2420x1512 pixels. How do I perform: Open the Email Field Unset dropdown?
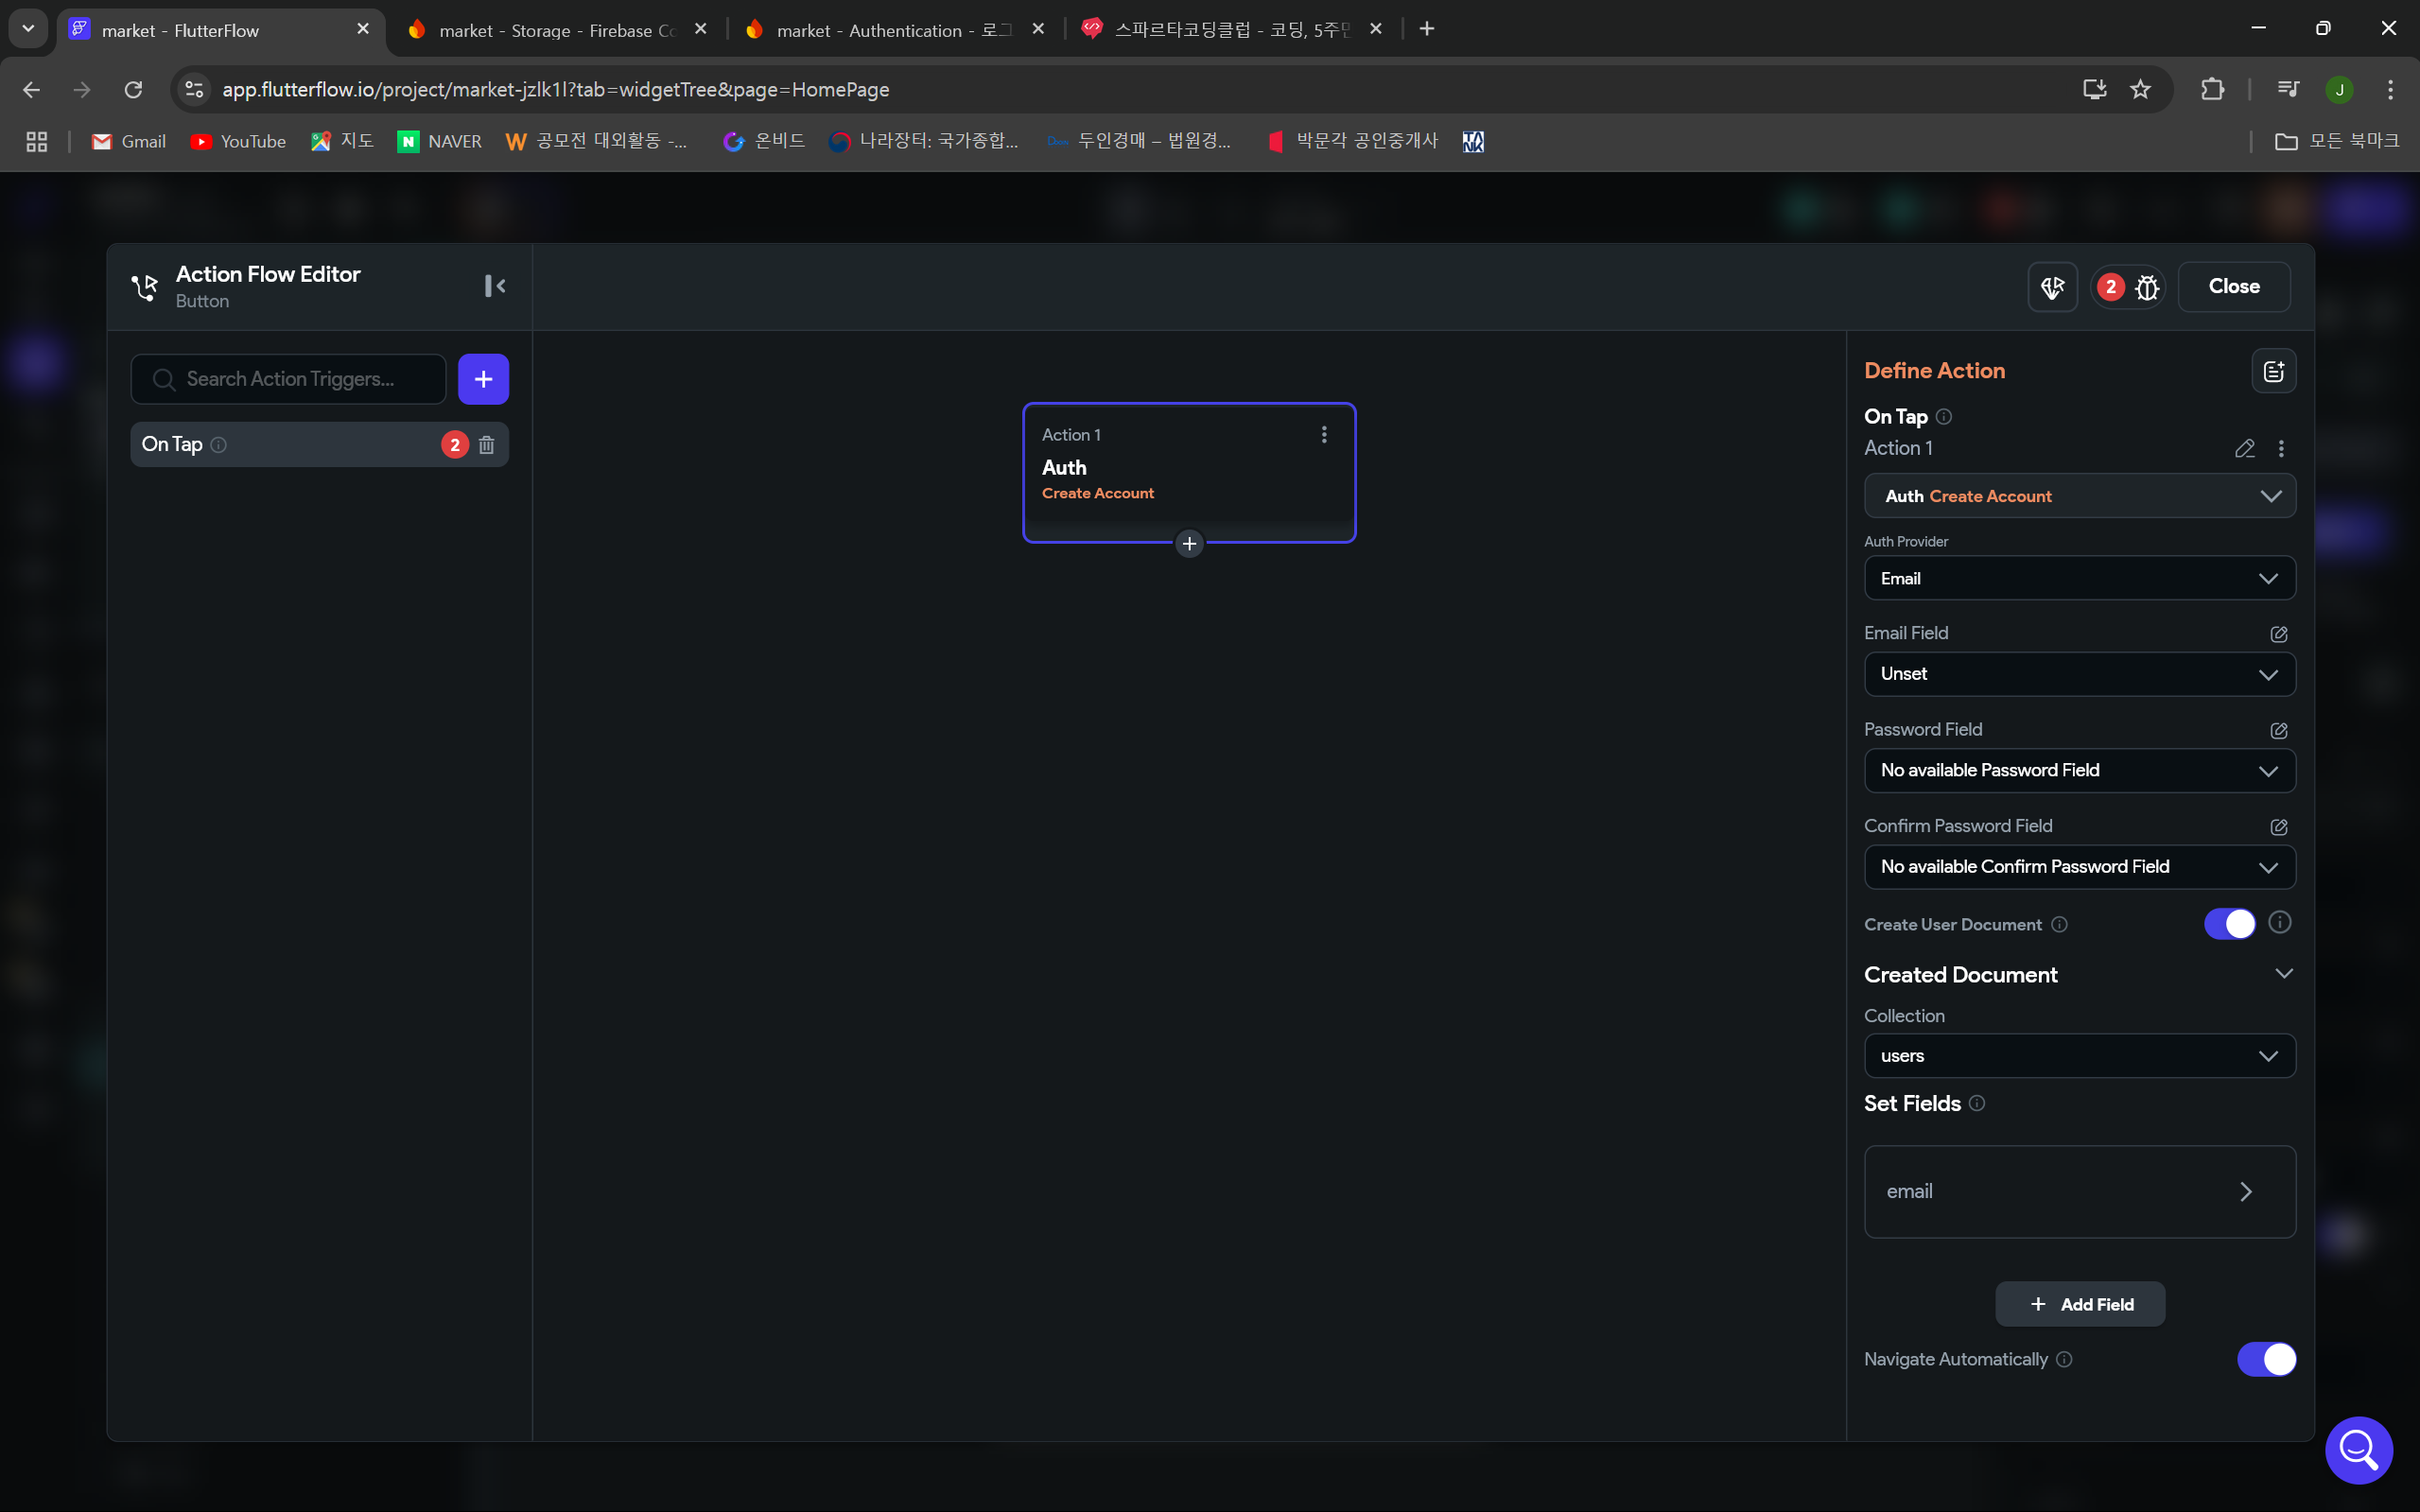(x=2079, y=674)
